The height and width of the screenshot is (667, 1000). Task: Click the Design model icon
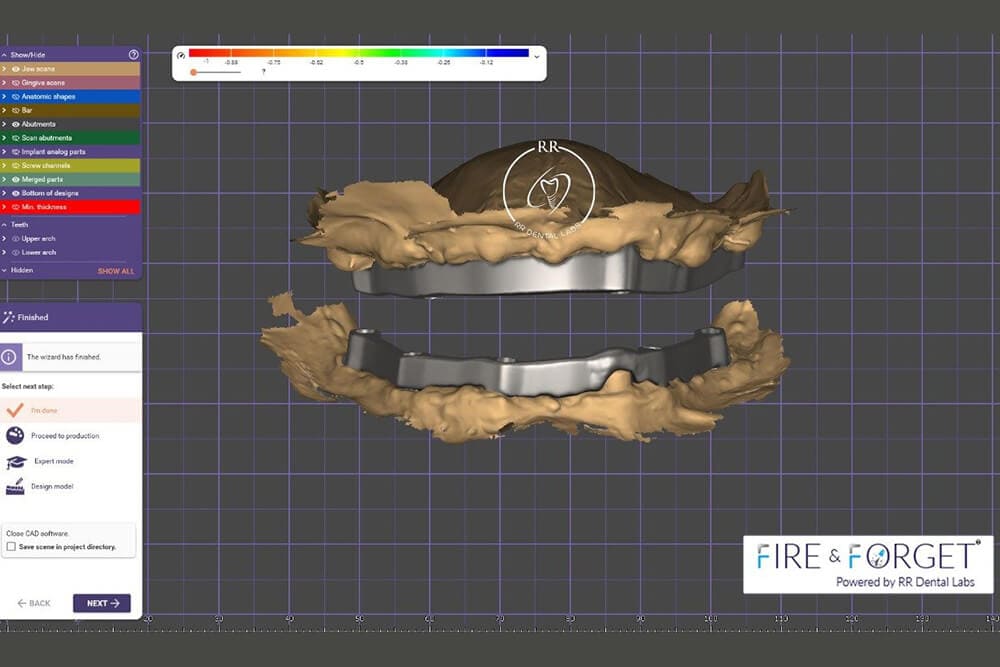coord(15,486)
